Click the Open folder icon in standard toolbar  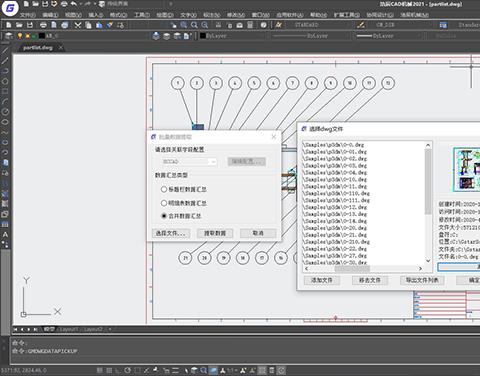point(19,25)
